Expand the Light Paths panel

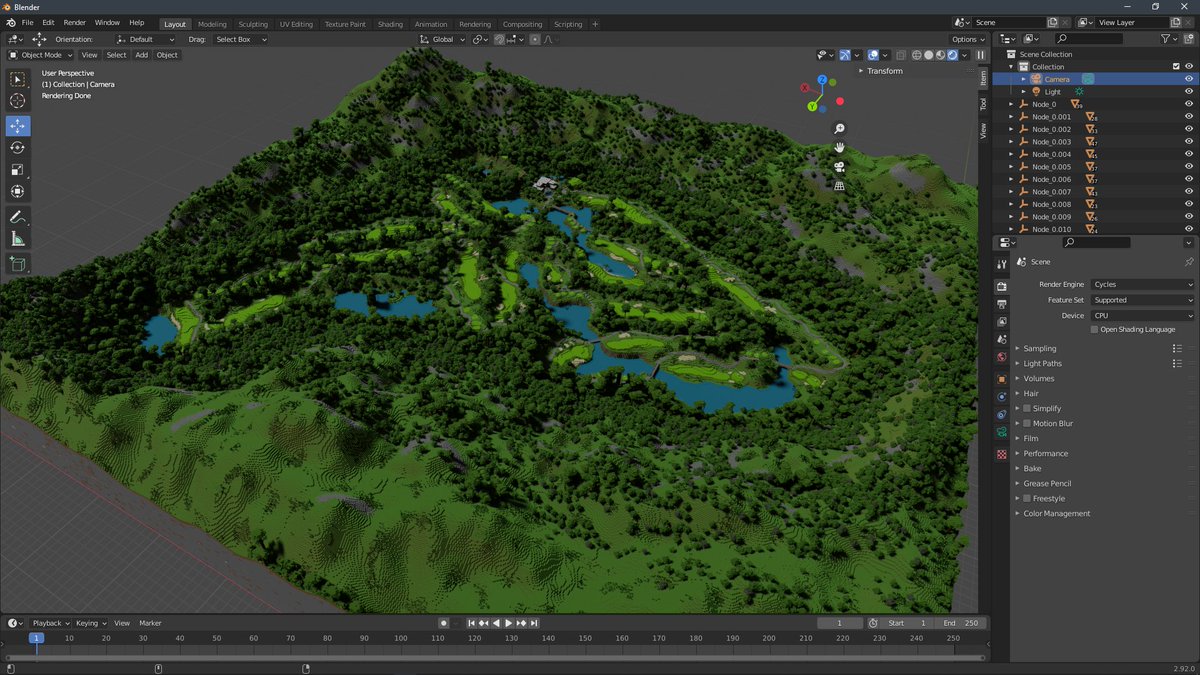(1042, 363)
